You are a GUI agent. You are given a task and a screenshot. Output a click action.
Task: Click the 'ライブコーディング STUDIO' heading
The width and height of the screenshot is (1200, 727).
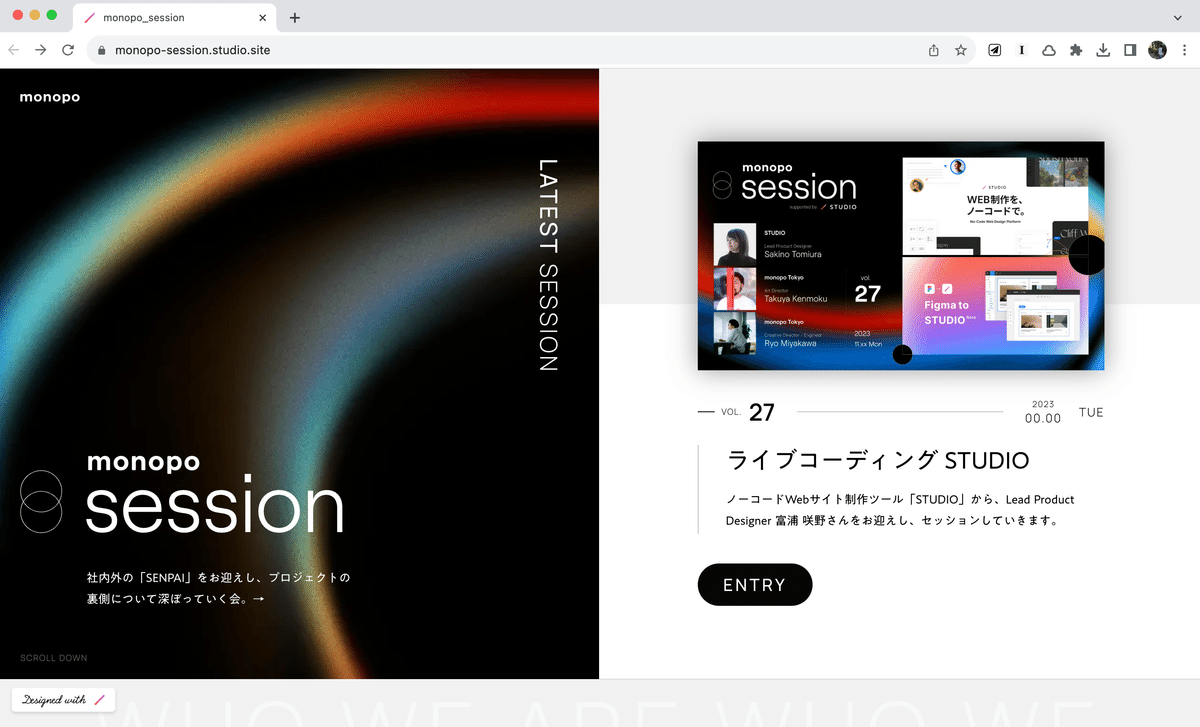tap(878, 461)
